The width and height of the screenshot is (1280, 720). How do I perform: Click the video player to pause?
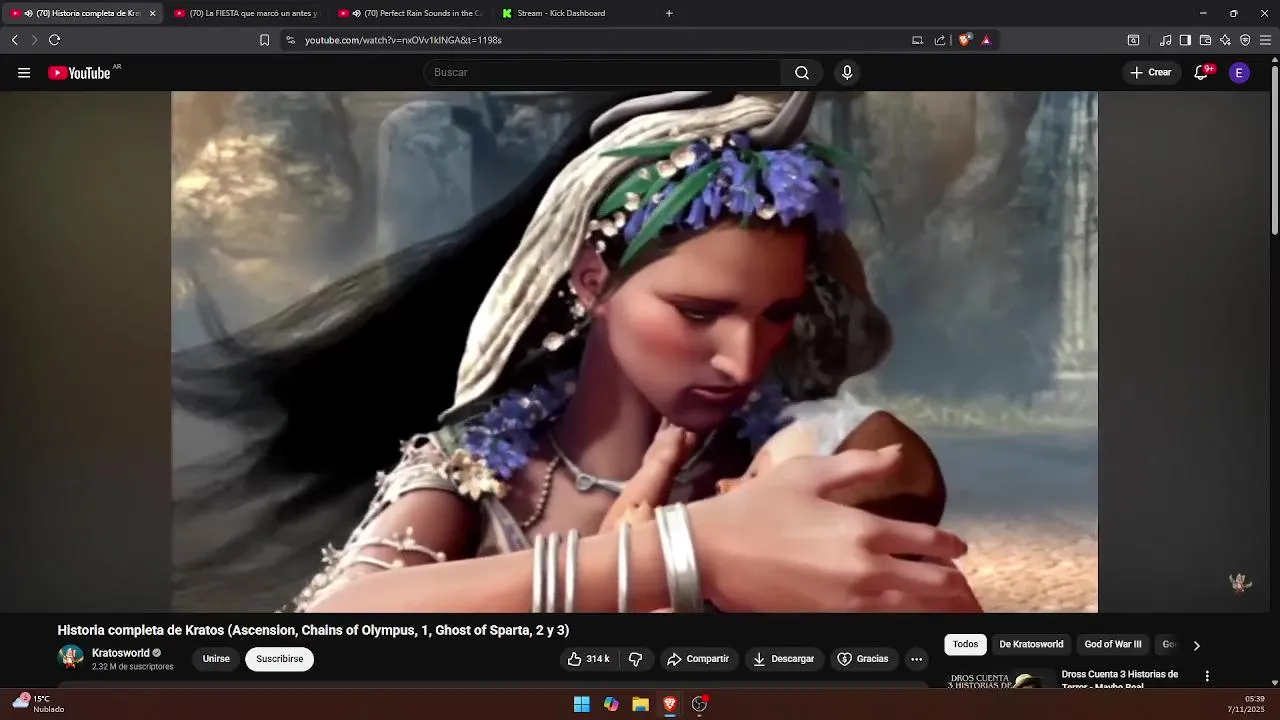(x=634, y=352)
